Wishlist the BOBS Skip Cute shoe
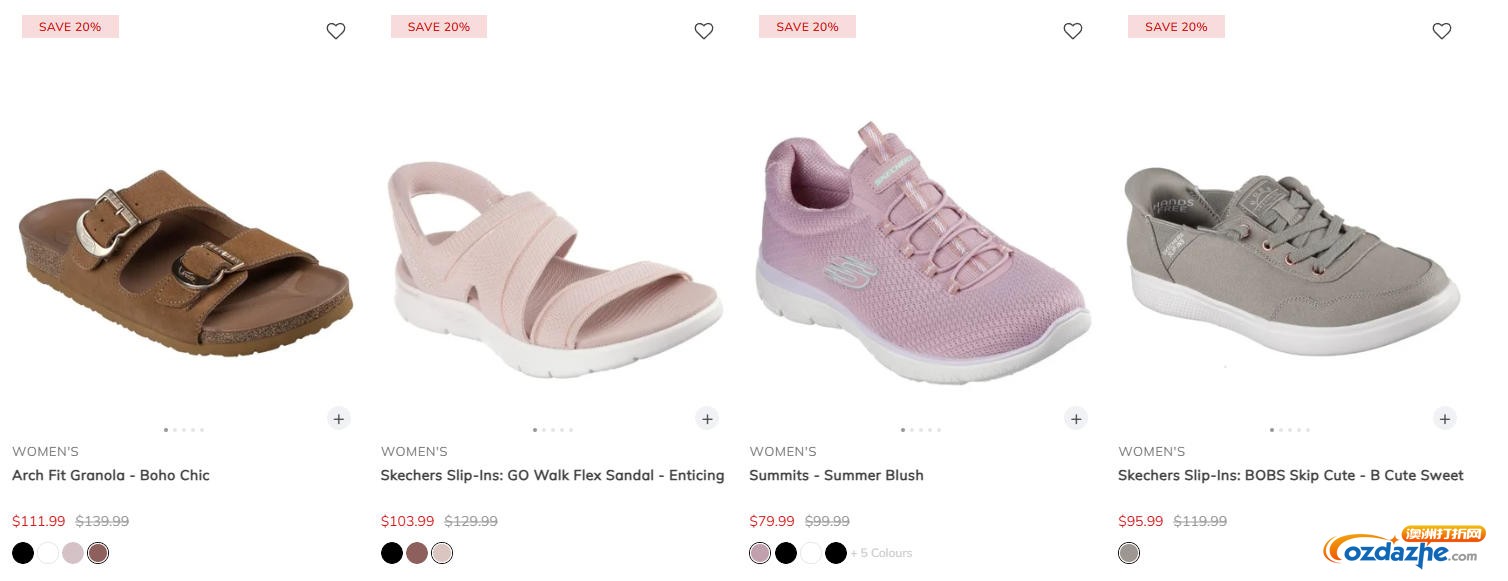Screen dimensions: 1508x581 [1442, 31]
